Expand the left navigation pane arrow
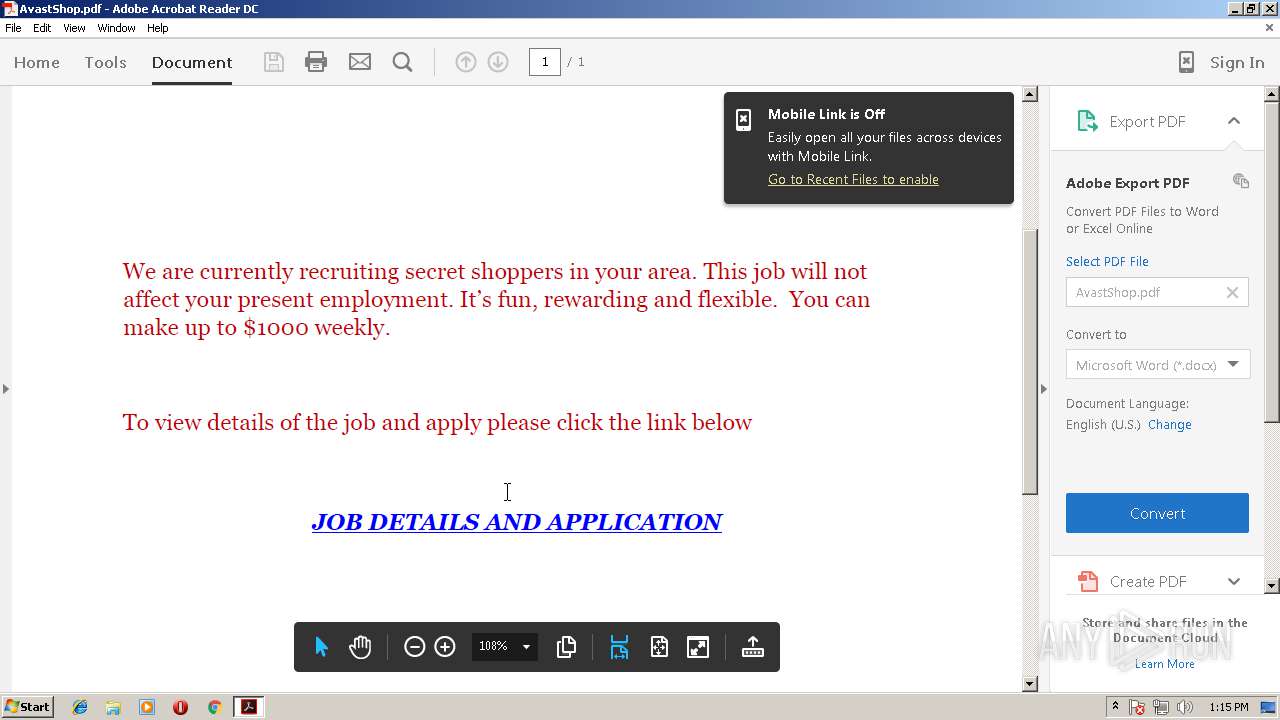This screenshot has width=1280, height=720. [x=5, y=388]
